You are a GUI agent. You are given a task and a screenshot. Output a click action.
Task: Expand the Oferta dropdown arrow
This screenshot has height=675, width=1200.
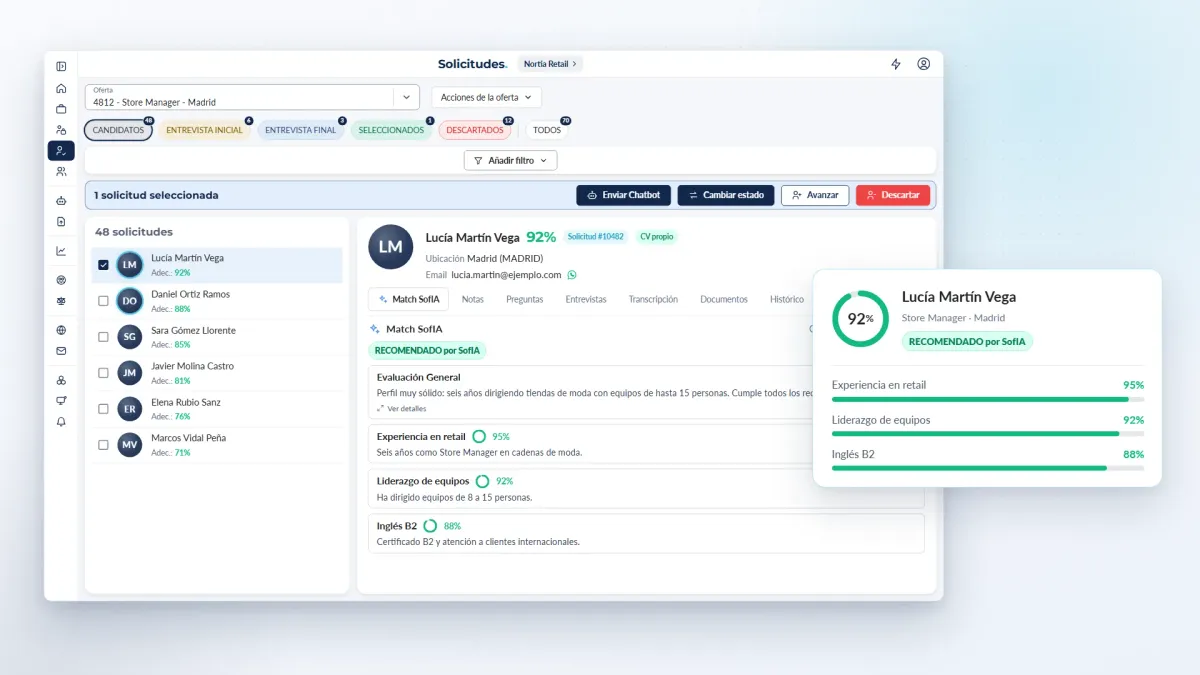[x=406, y=97]
